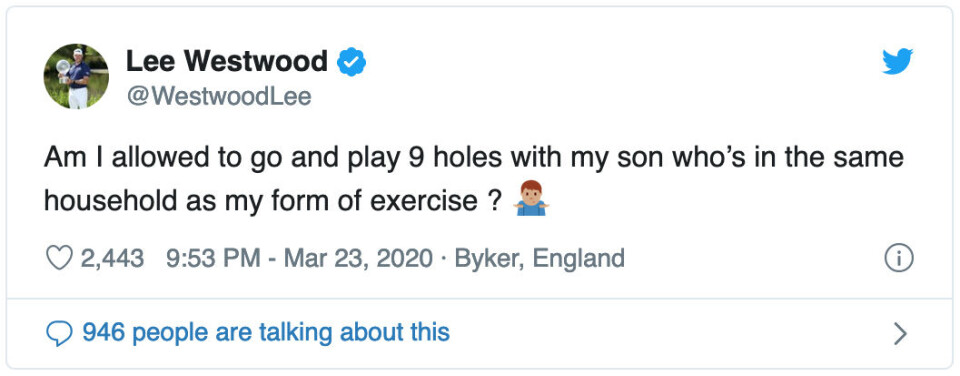The height and width of the screenshot is (376, 960).
Task: Click the Twitter bird logo
Action: (897, 61)
